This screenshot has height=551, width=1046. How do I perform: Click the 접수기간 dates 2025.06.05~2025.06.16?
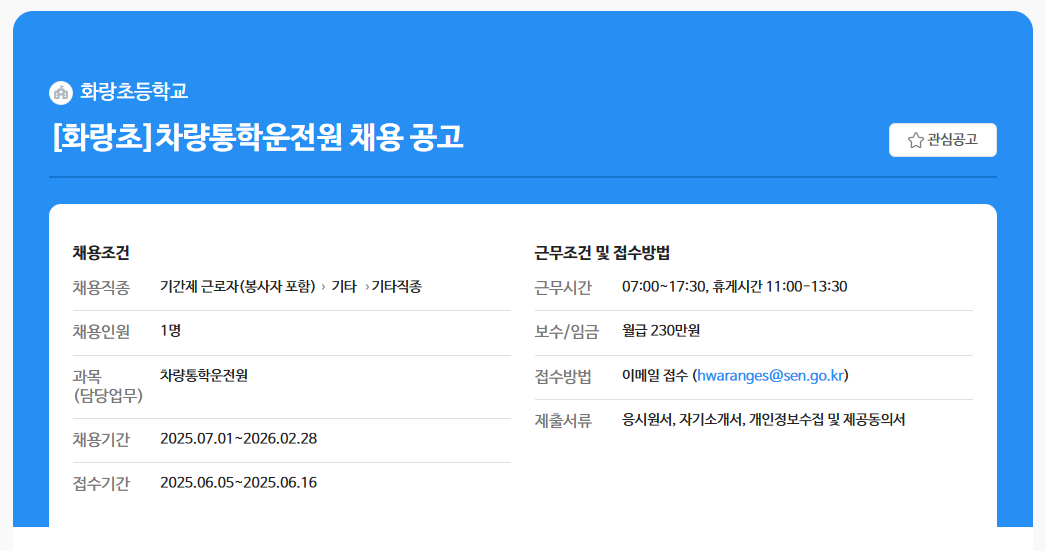coord(238,483)
